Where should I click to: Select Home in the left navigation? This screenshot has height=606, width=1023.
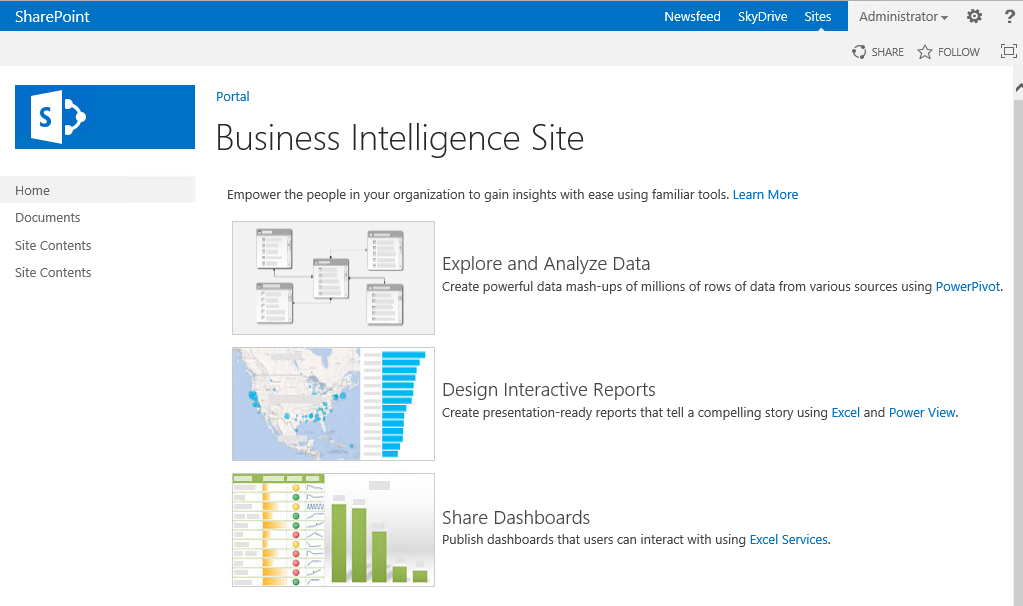[x=33, y=190]
